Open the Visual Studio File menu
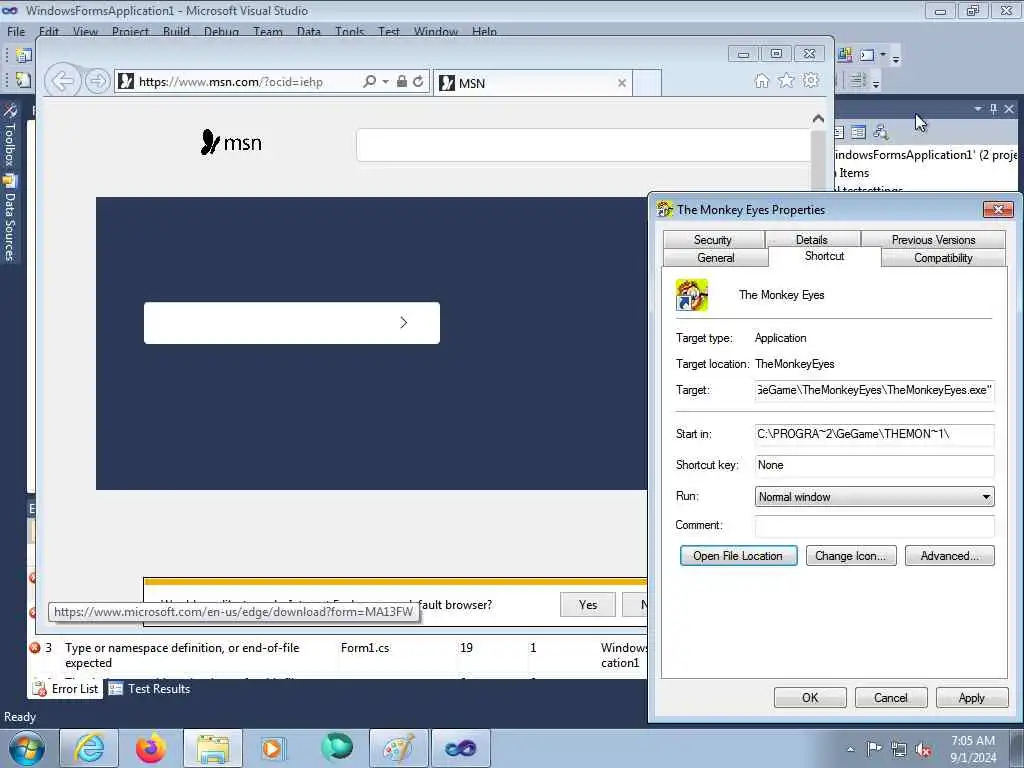This screenshot has width=1024, height=768. (x=16, y=31)
